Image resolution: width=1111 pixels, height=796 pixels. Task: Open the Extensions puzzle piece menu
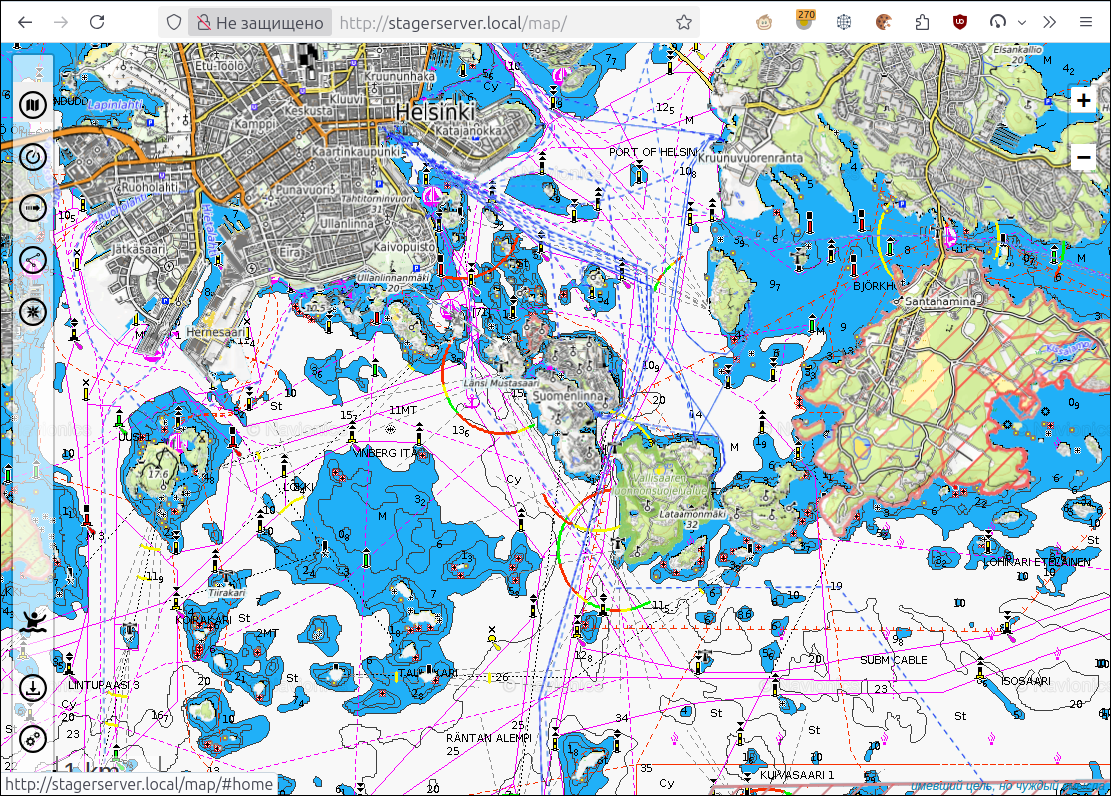pyautogui.click(x=922, y=22)
